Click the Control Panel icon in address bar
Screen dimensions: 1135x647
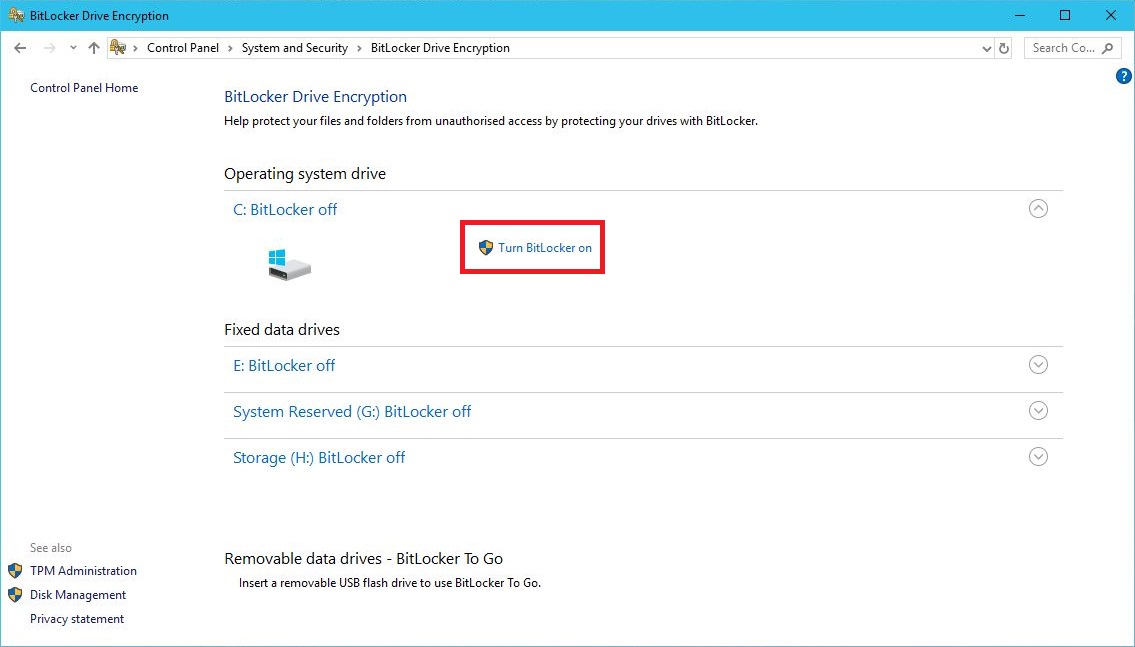[118, 48]
